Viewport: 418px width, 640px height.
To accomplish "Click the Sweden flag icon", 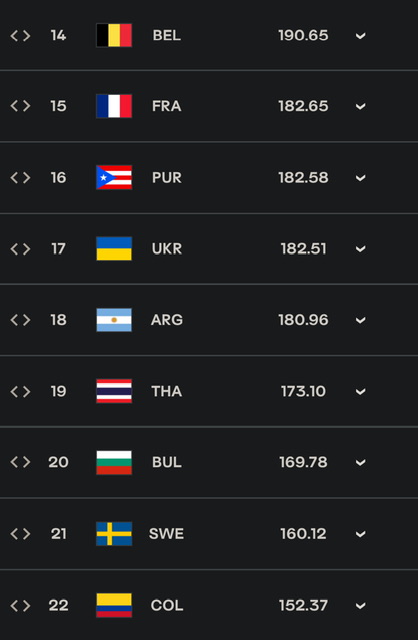I will 114,533.
